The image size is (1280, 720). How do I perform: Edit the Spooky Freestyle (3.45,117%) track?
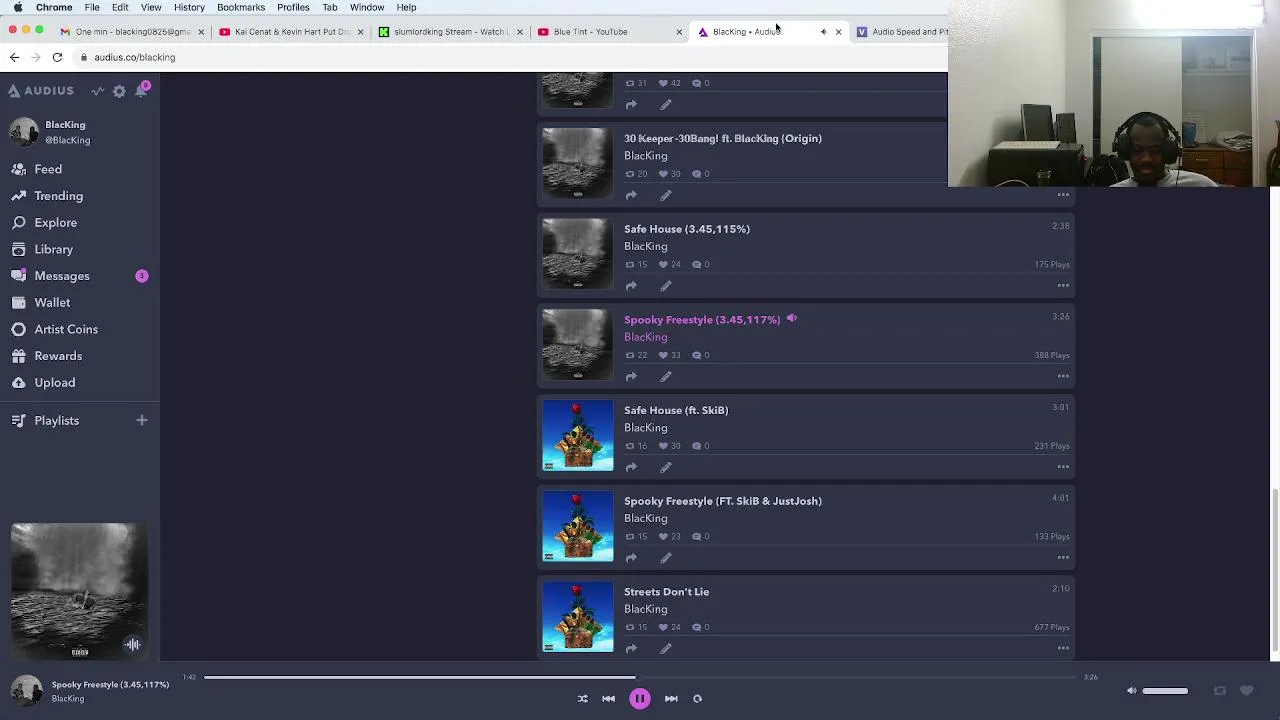pos(666,377)
